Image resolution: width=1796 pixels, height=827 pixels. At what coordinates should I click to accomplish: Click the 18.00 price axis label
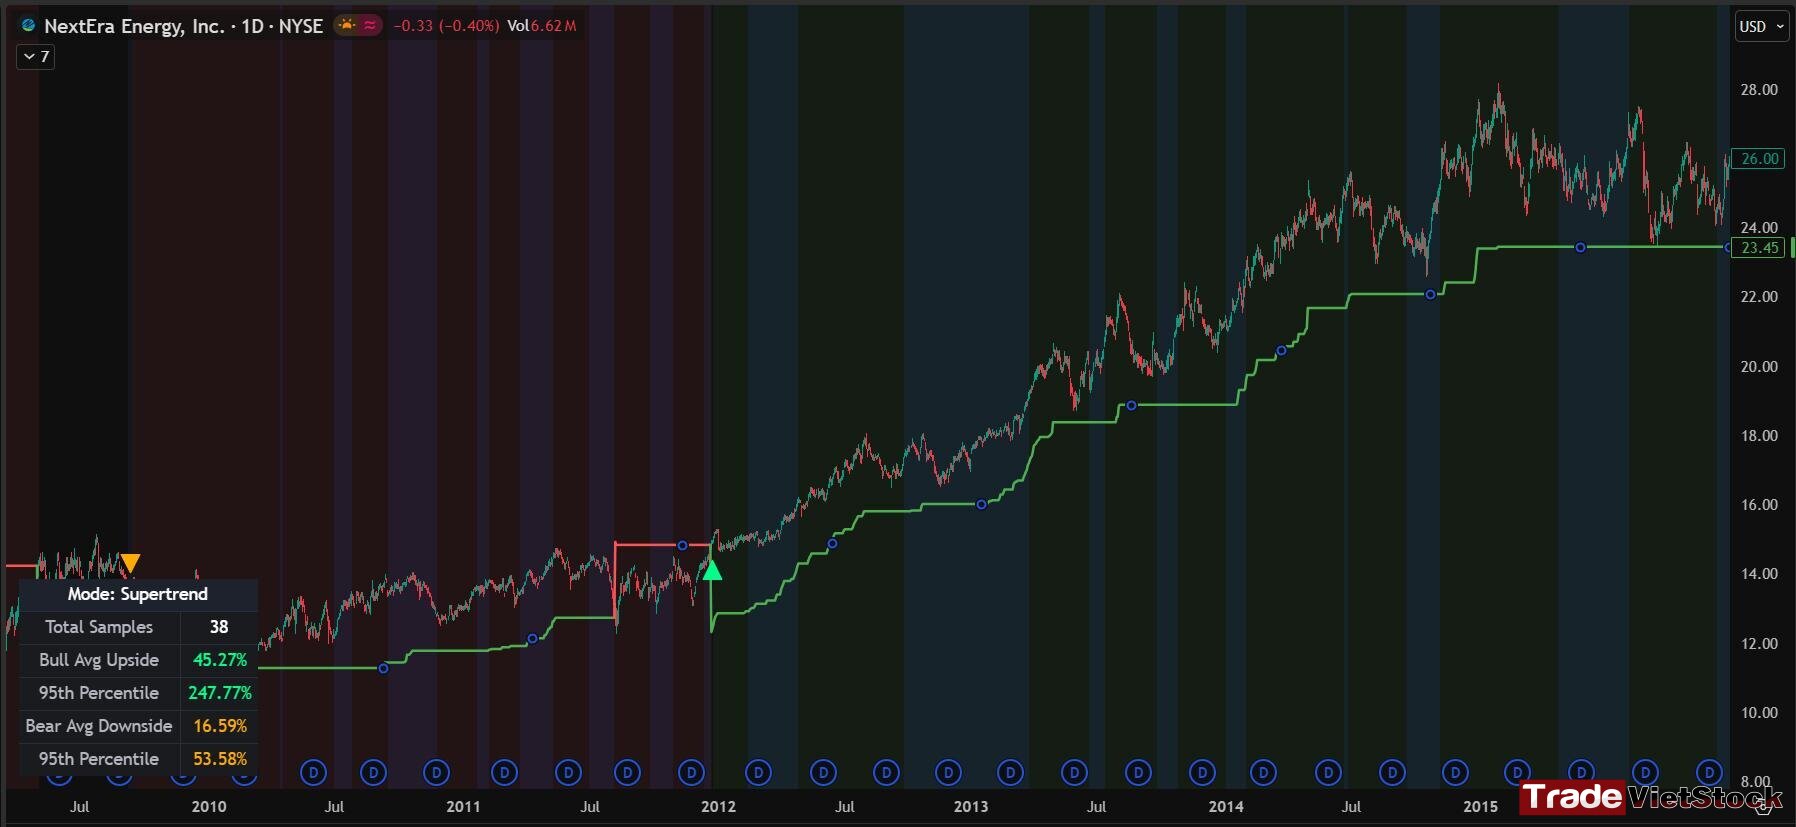coord(1759,436)
